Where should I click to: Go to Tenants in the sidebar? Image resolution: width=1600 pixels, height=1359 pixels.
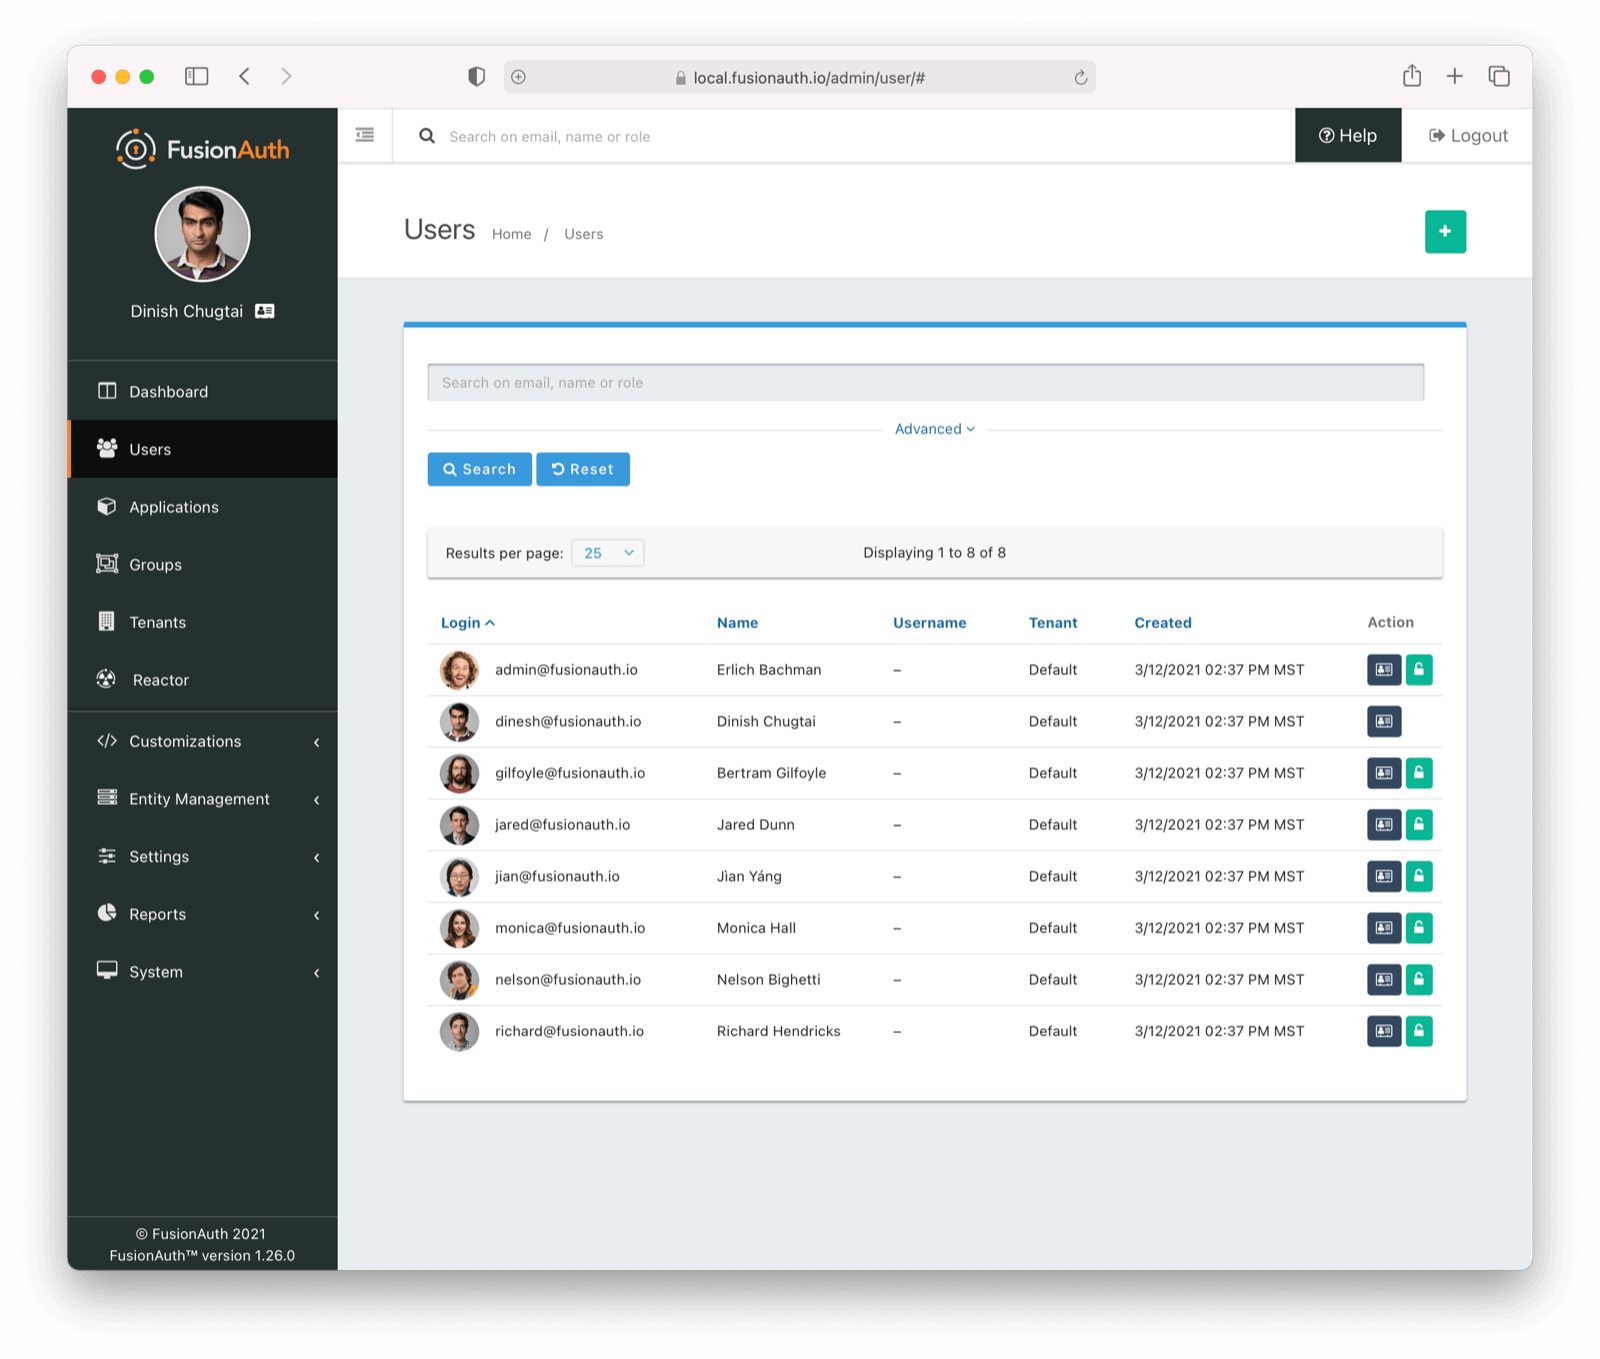click(x=157, y=622)
